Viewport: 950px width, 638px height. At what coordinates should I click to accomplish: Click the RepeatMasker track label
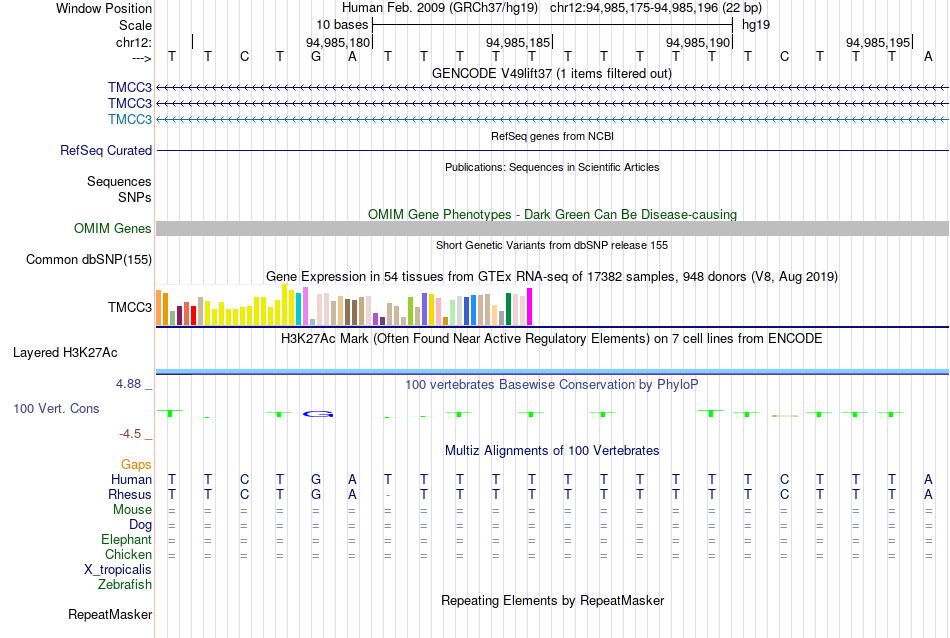[110, 614]
